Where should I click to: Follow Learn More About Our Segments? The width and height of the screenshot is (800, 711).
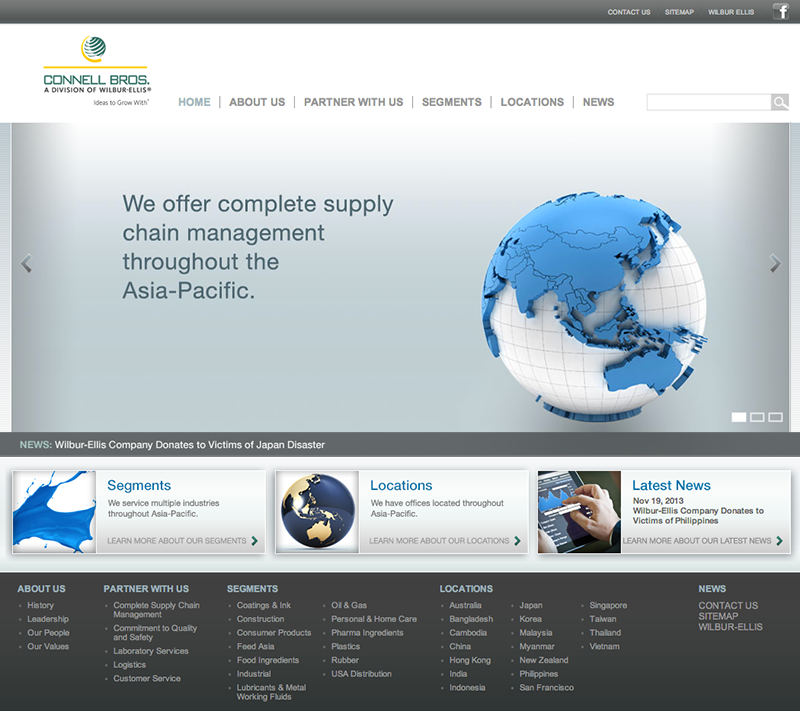(x=177, y=541)
